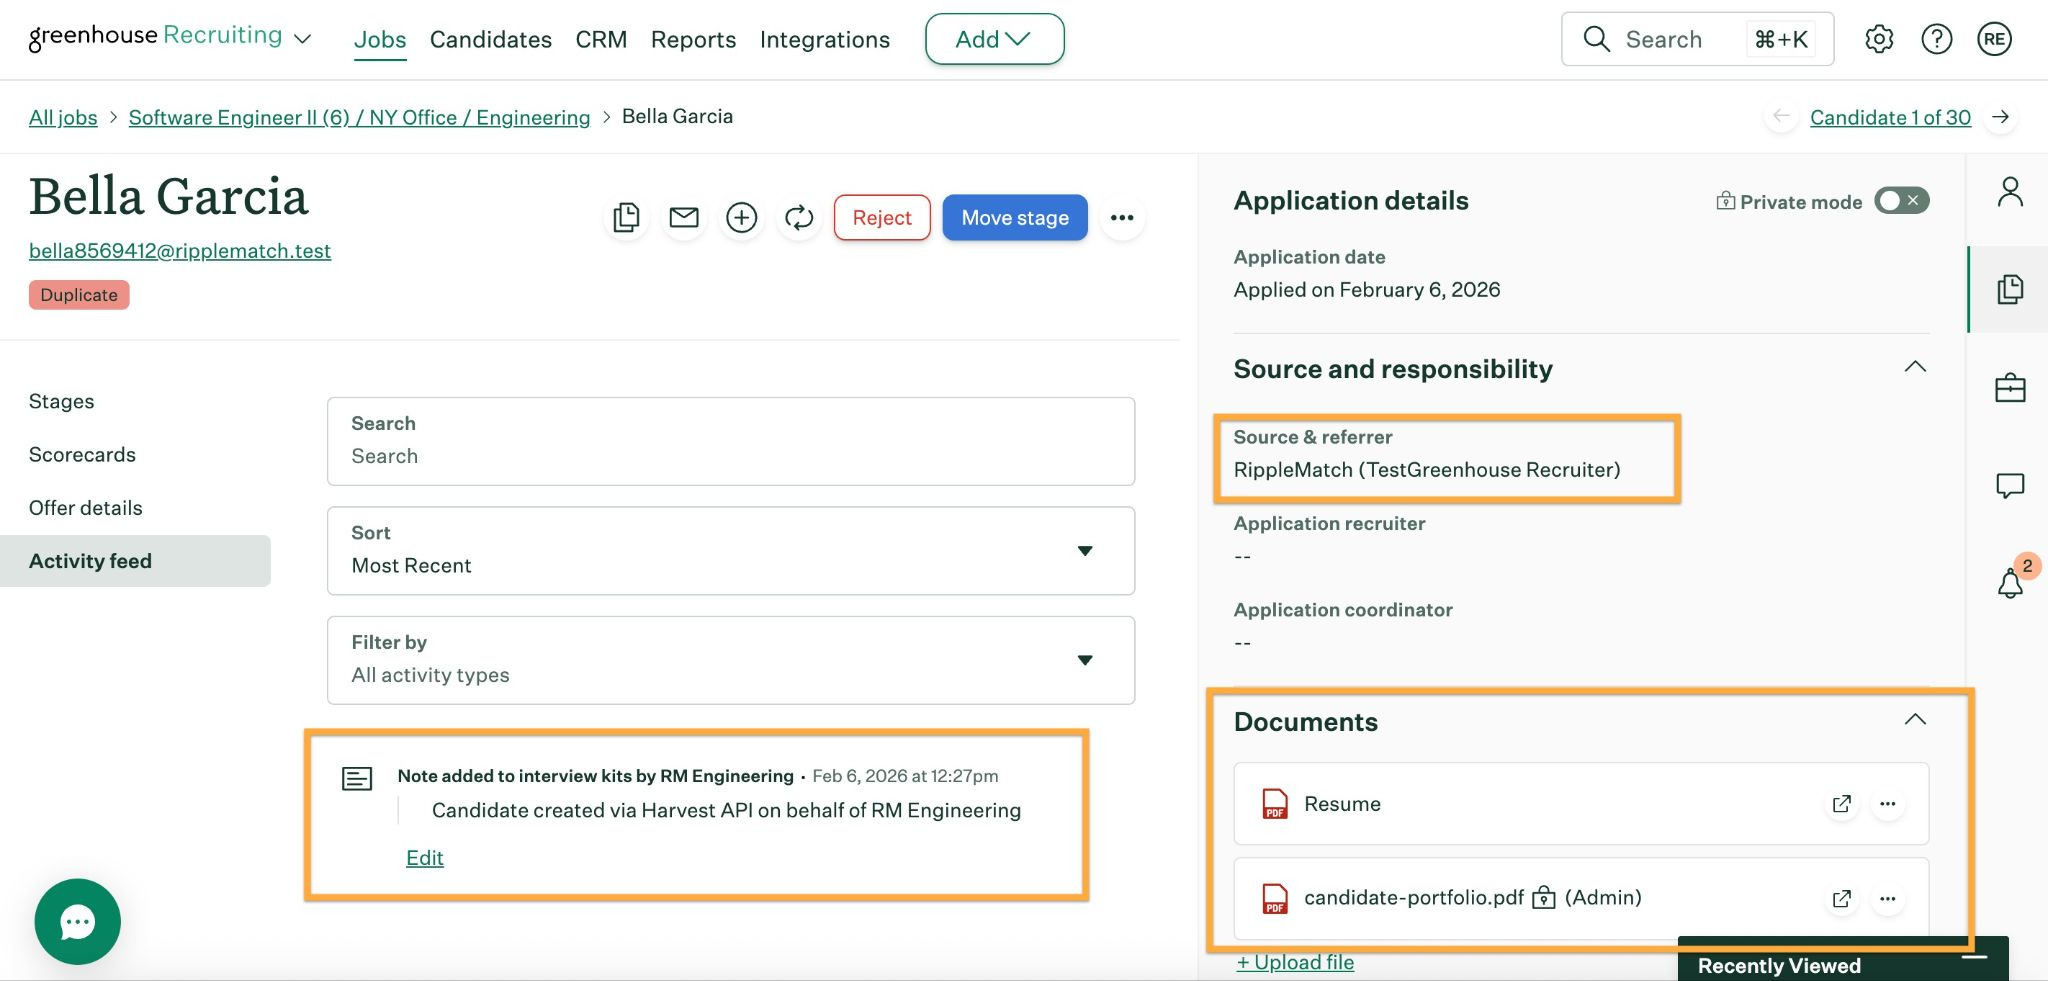Minimize the Recently Viewed panel
Viewport: 2048px width, 981px height.
(x=1974, y=957)
